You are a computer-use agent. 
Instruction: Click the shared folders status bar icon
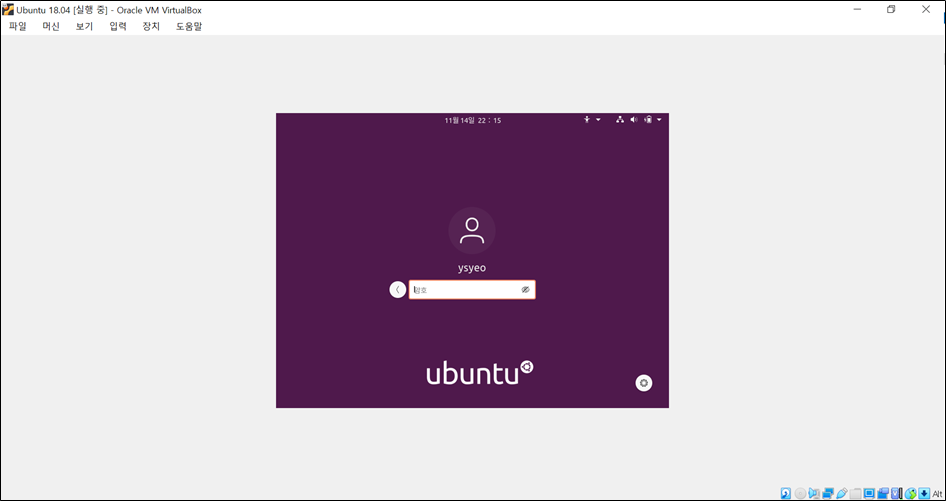click(856, 493)
